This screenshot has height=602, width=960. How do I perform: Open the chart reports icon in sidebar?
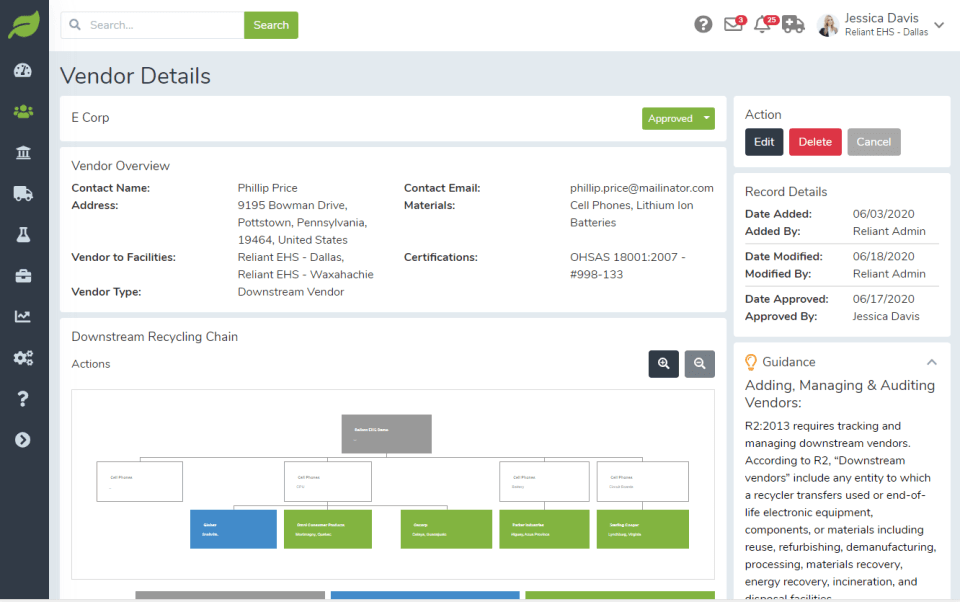click(23, 317)
